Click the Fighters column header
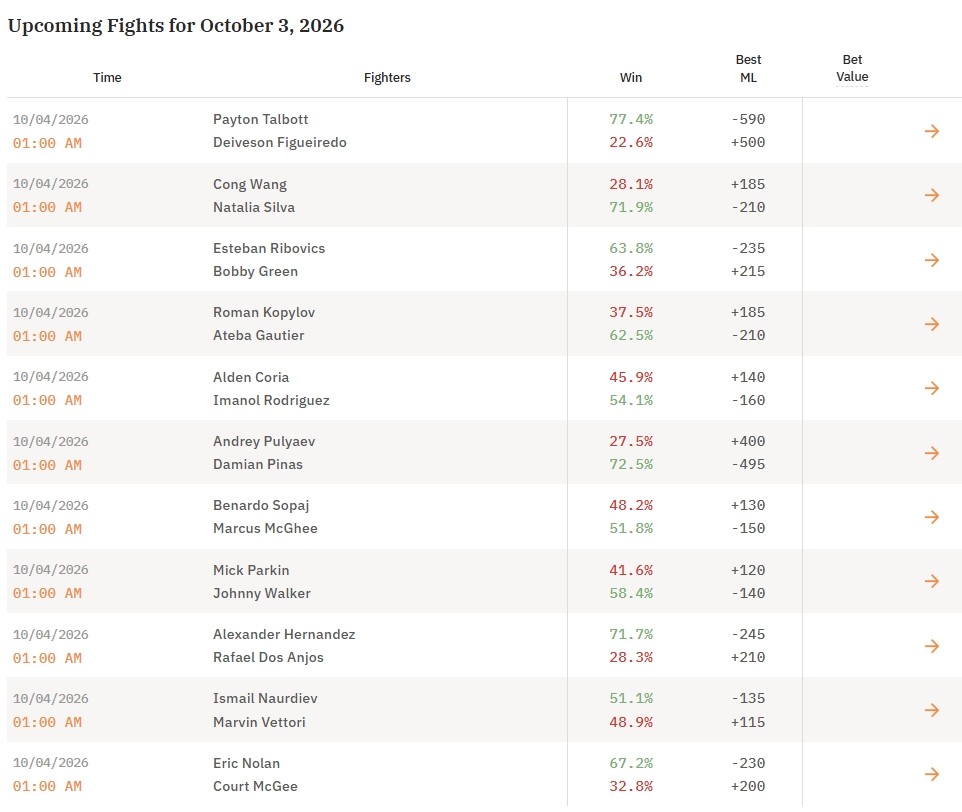The width and height of the screenshot is (962, 812). (x=387, y=77)
